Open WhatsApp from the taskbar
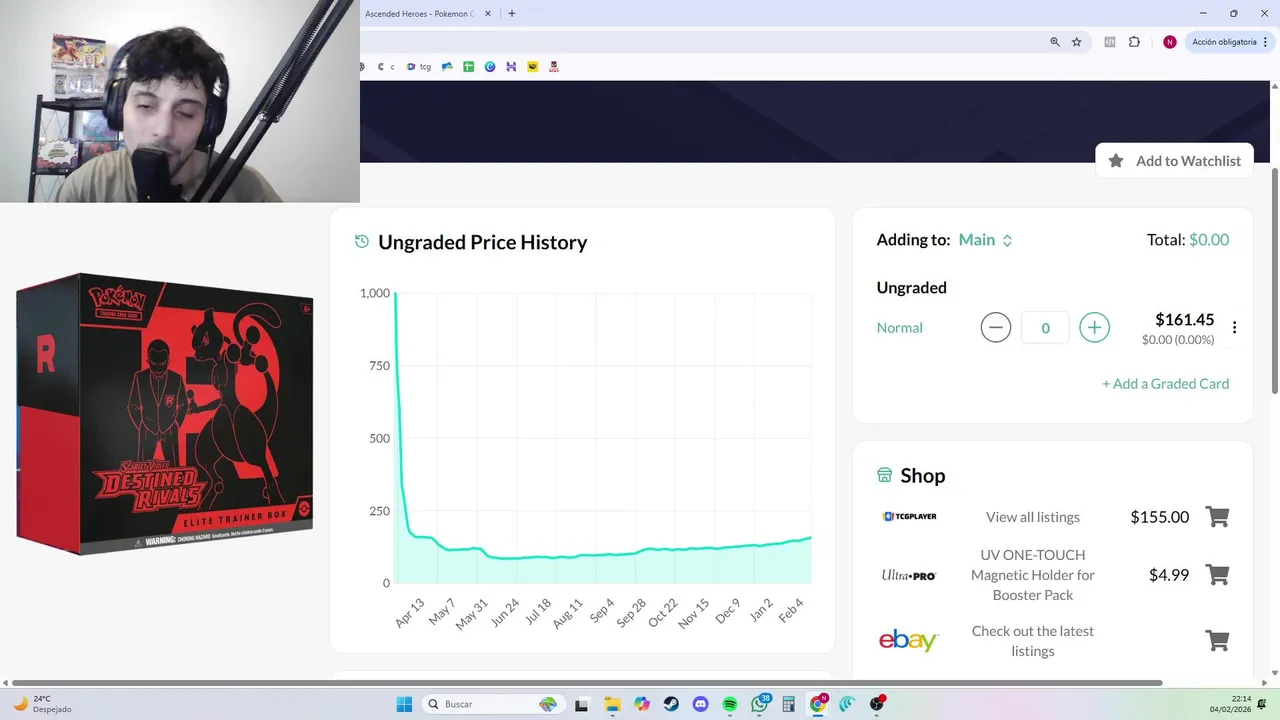Screen dimensions: 1280x720 (760, 704)
